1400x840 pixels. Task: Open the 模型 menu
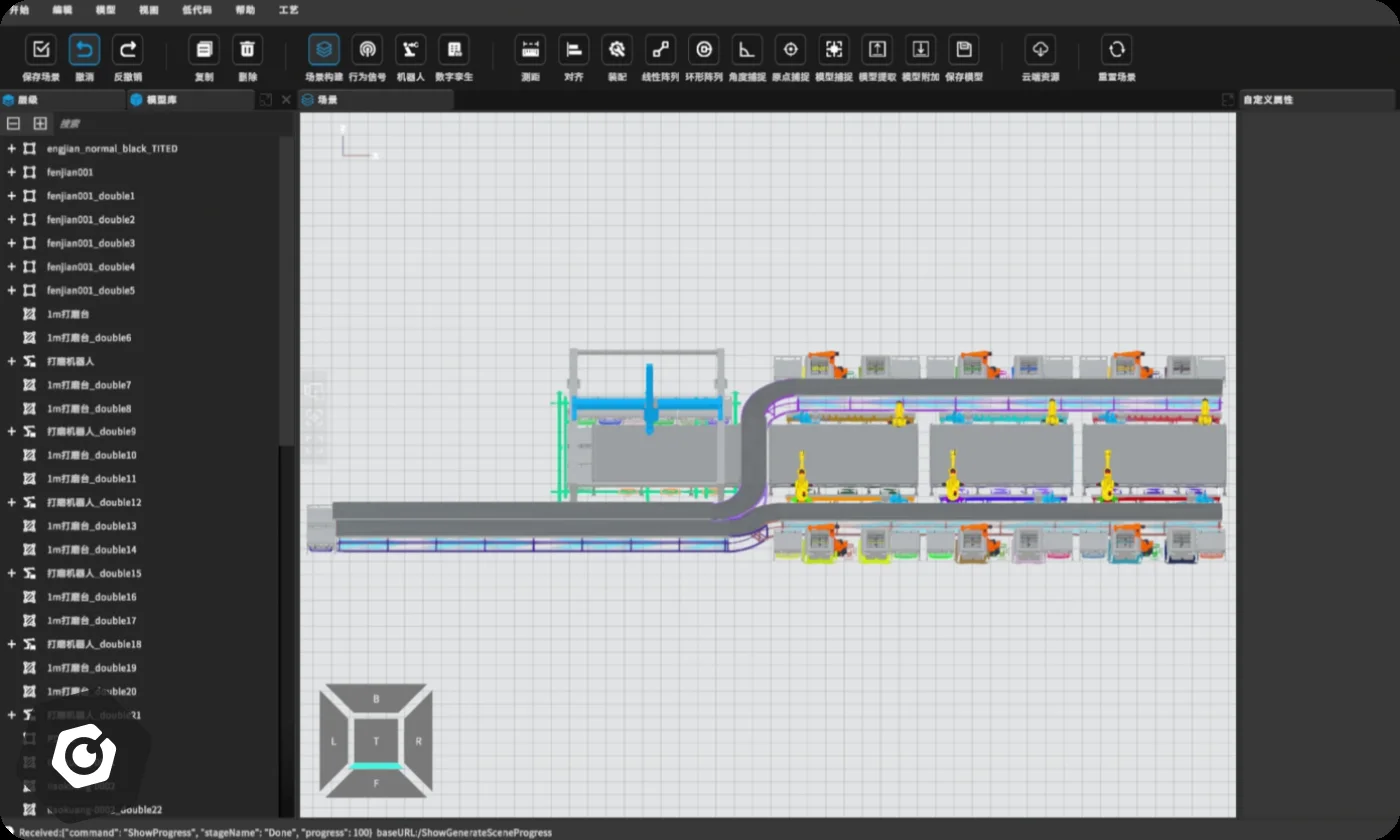pos(104,9)
